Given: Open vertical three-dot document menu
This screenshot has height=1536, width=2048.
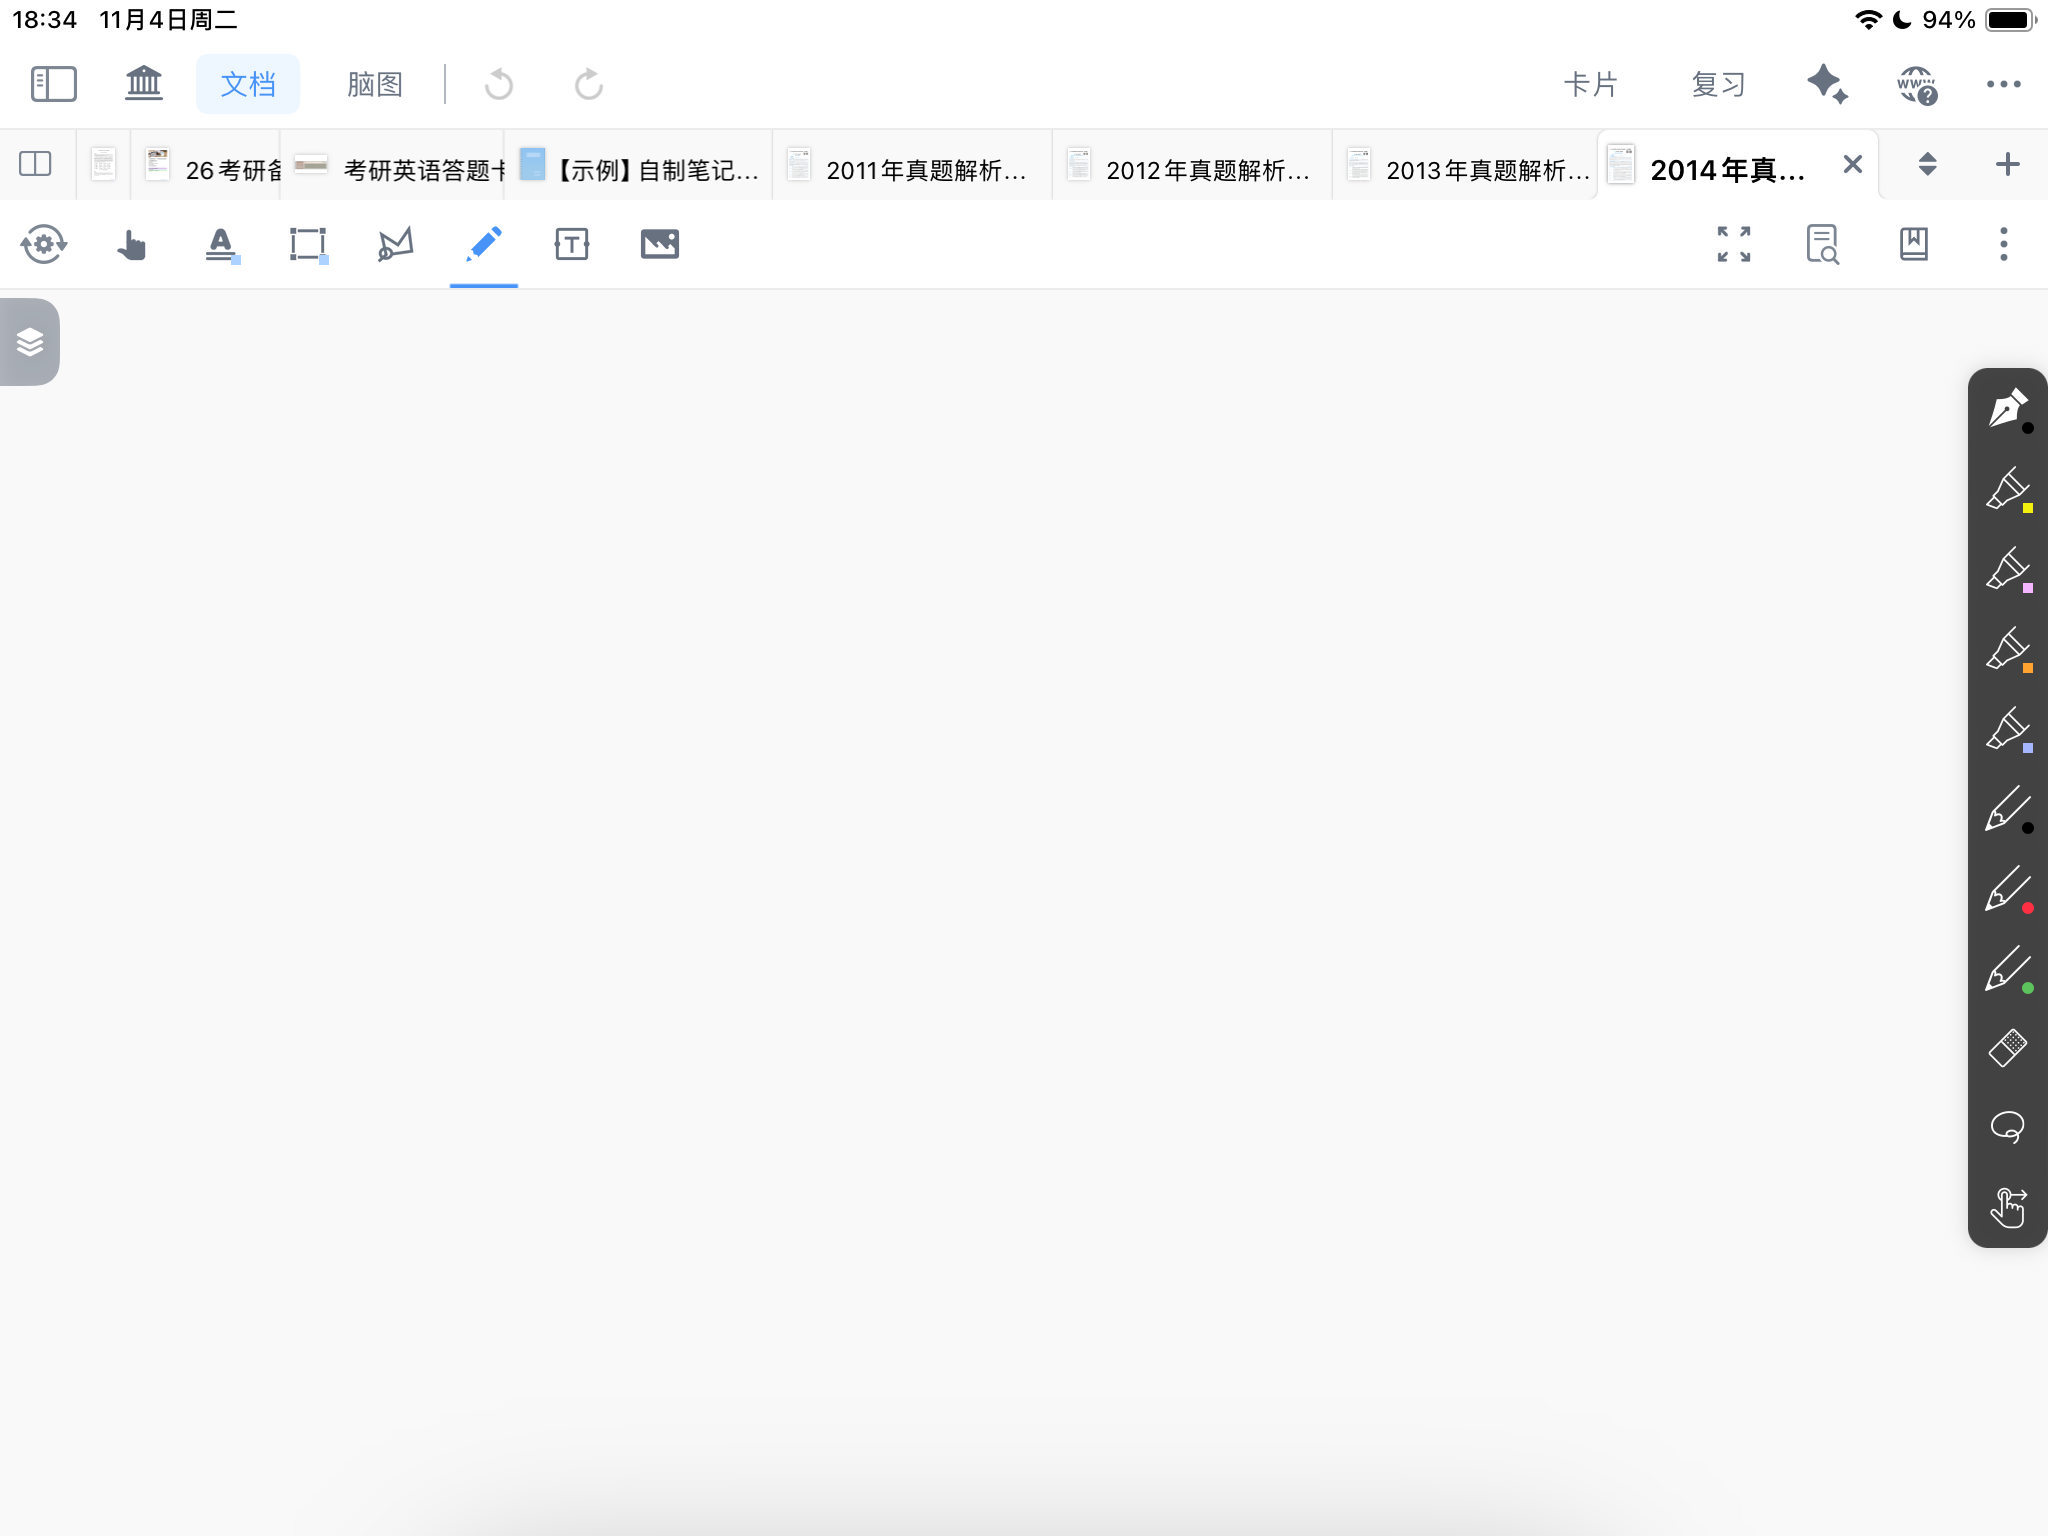Looking at the screenshot, I should click(2003, 244).
